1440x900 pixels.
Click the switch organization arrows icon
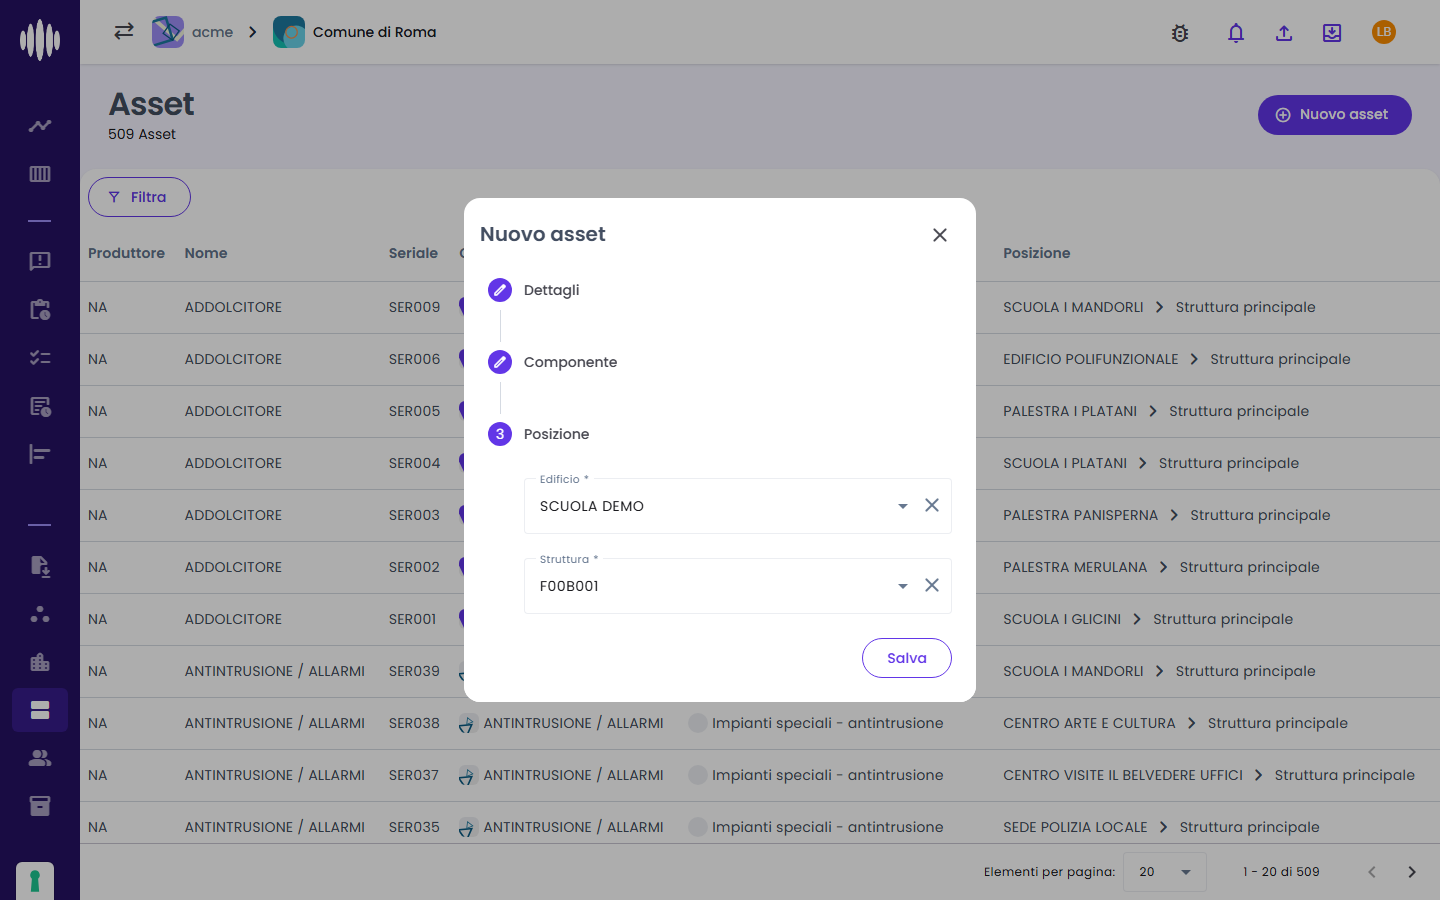(x=124, y=31)
